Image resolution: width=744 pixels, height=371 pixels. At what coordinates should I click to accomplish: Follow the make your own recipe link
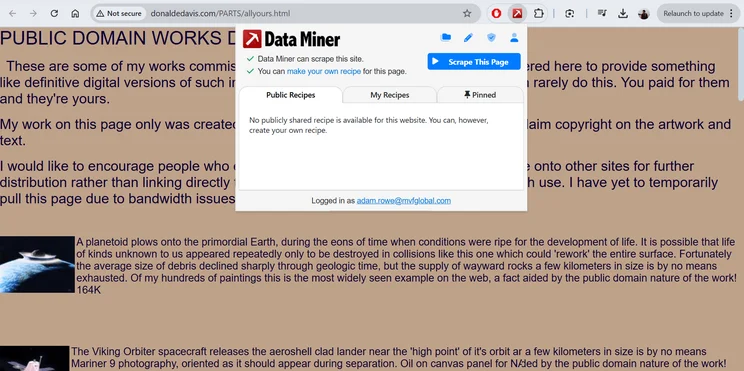tap(324, 72)
